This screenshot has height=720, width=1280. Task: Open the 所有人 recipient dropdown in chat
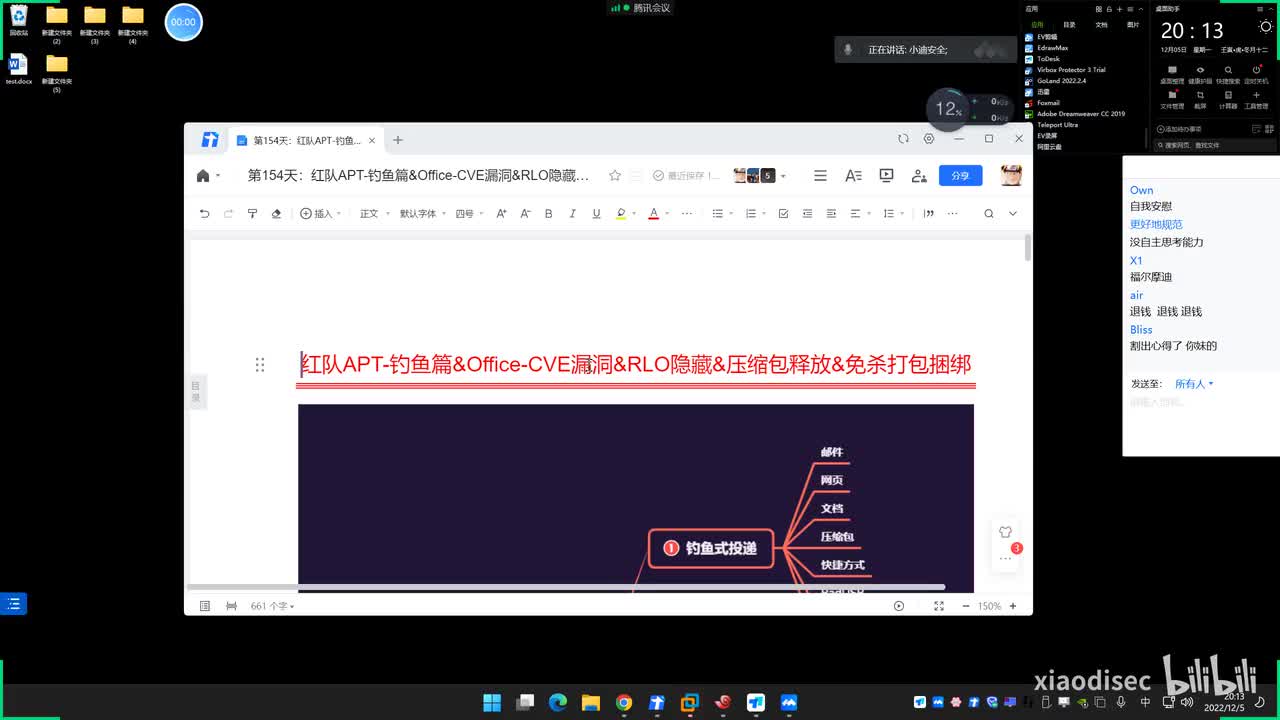pyautogui.click(x=1194, y=384)
